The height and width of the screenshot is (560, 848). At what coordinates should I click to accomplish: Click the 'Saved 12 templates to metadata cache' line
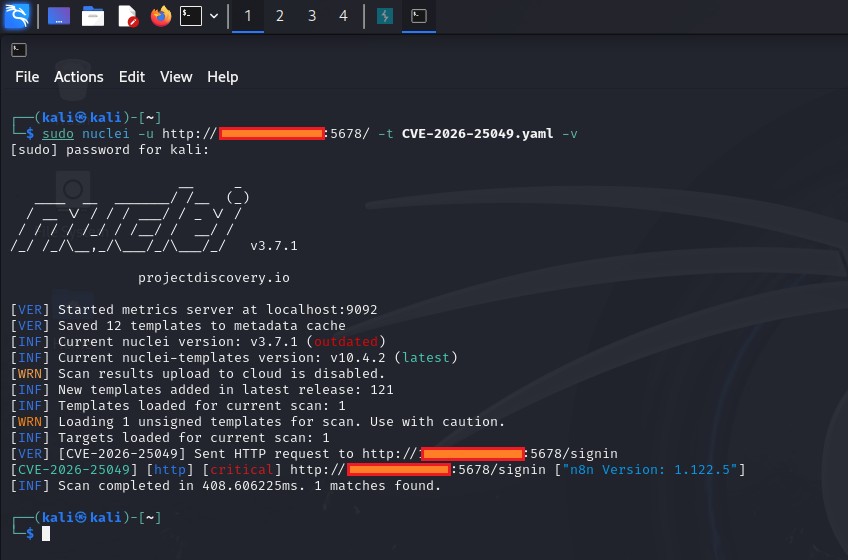pos(178,326)
